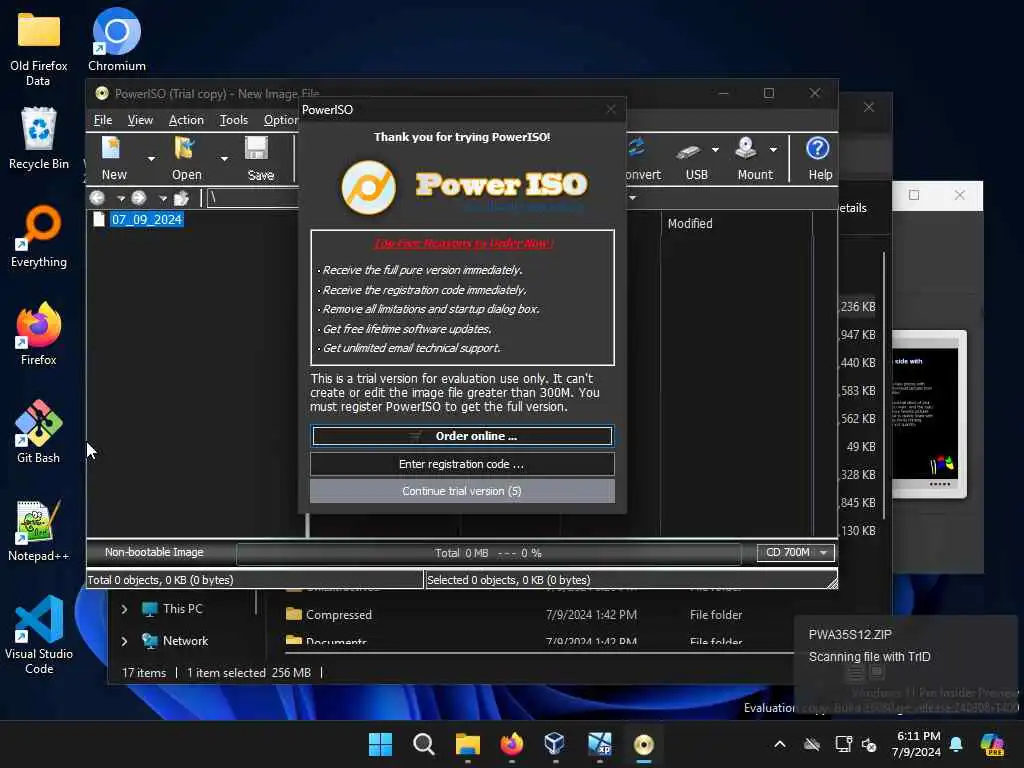Open the Action menu

pos(186,120)
